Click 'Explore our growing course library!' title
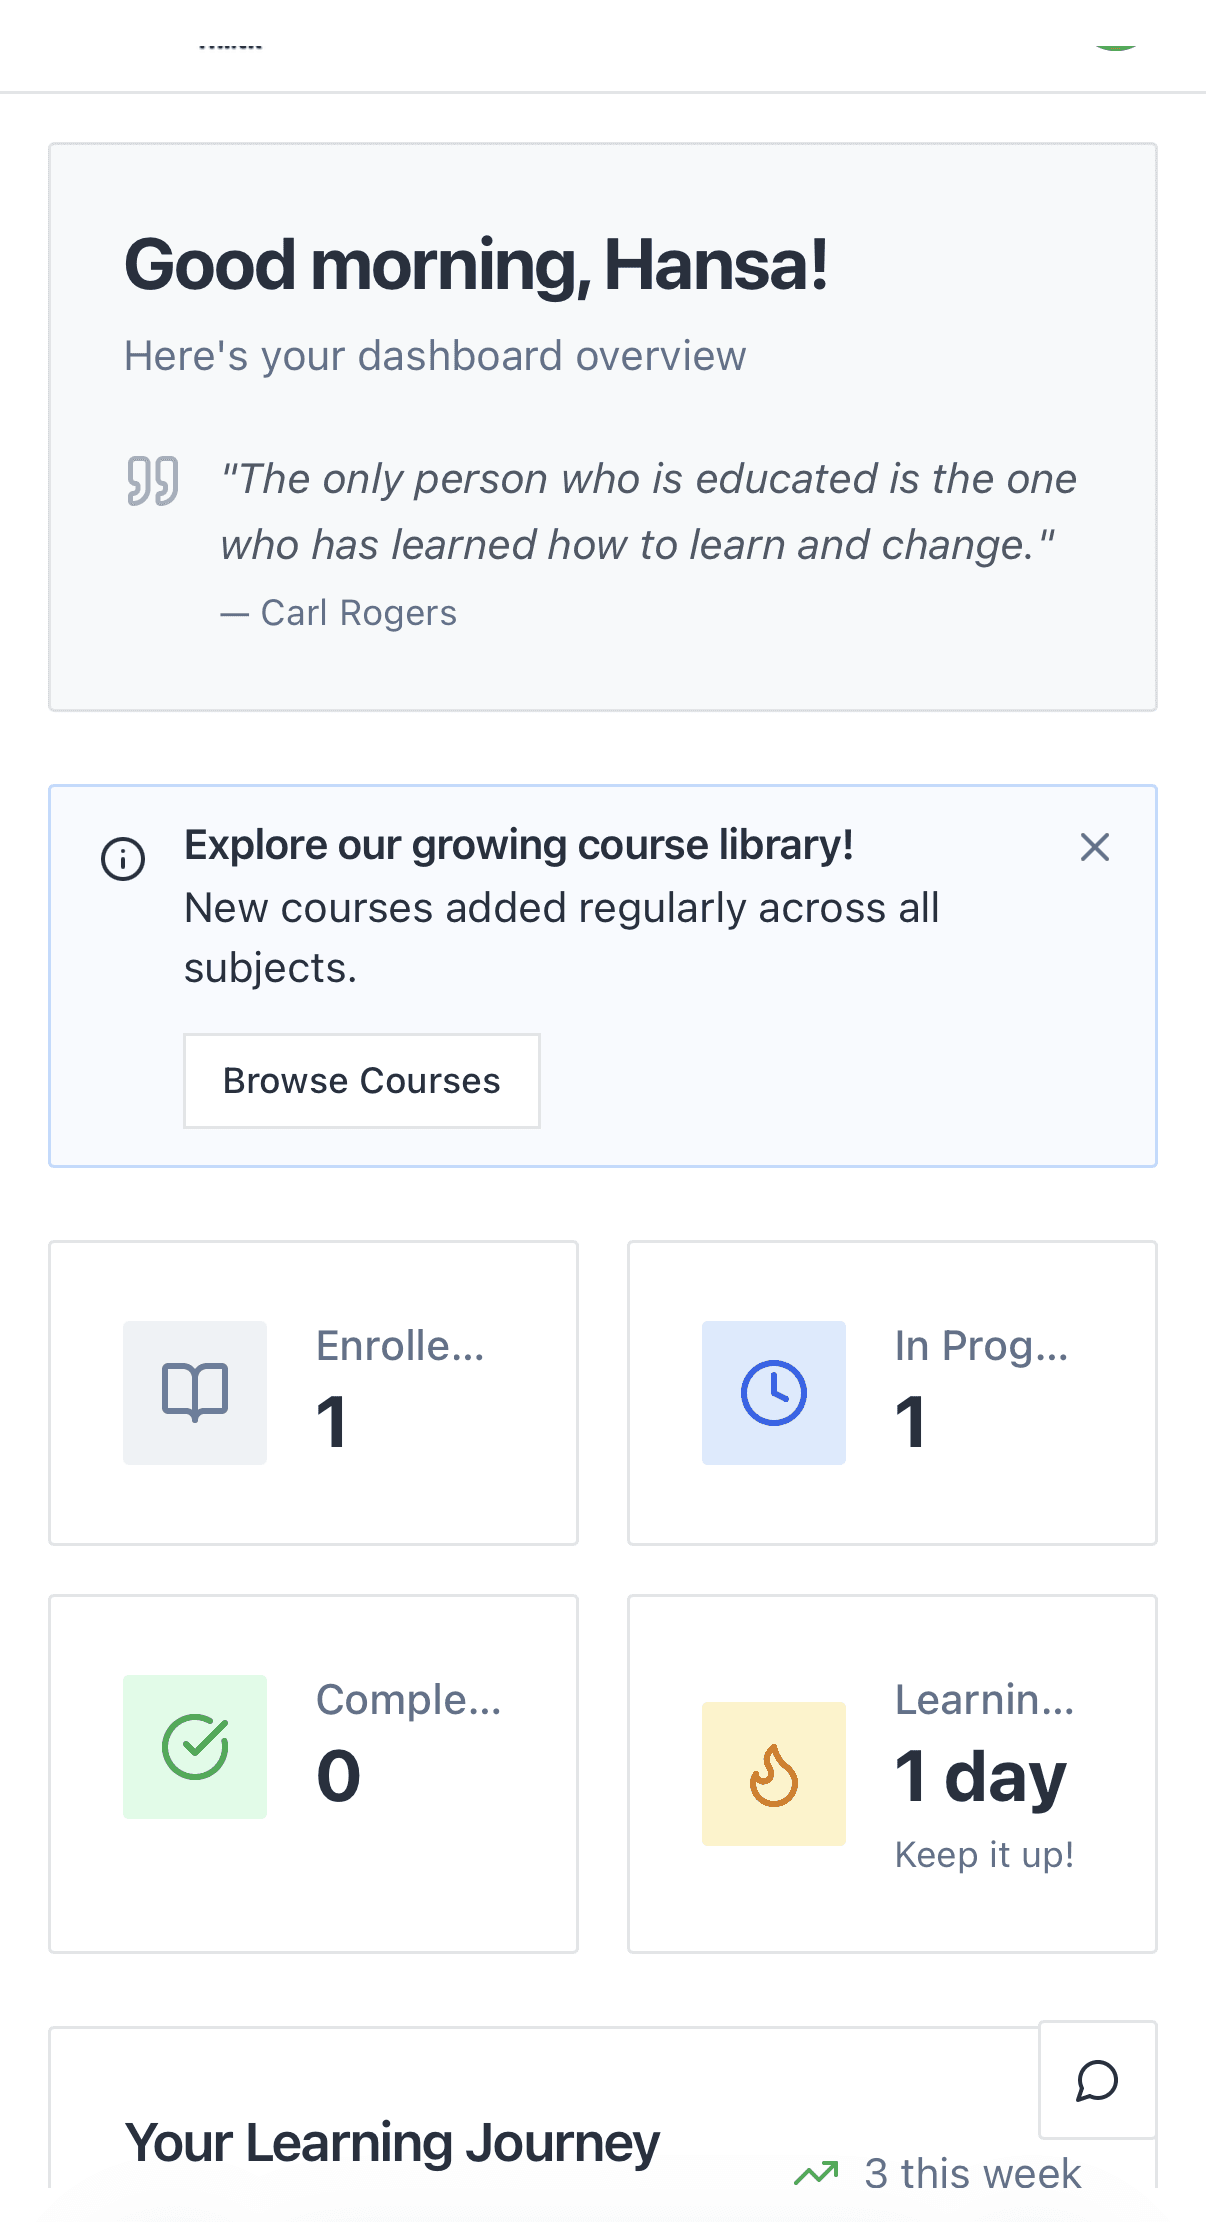1206x2222 pixels. (x=518, y=845)
